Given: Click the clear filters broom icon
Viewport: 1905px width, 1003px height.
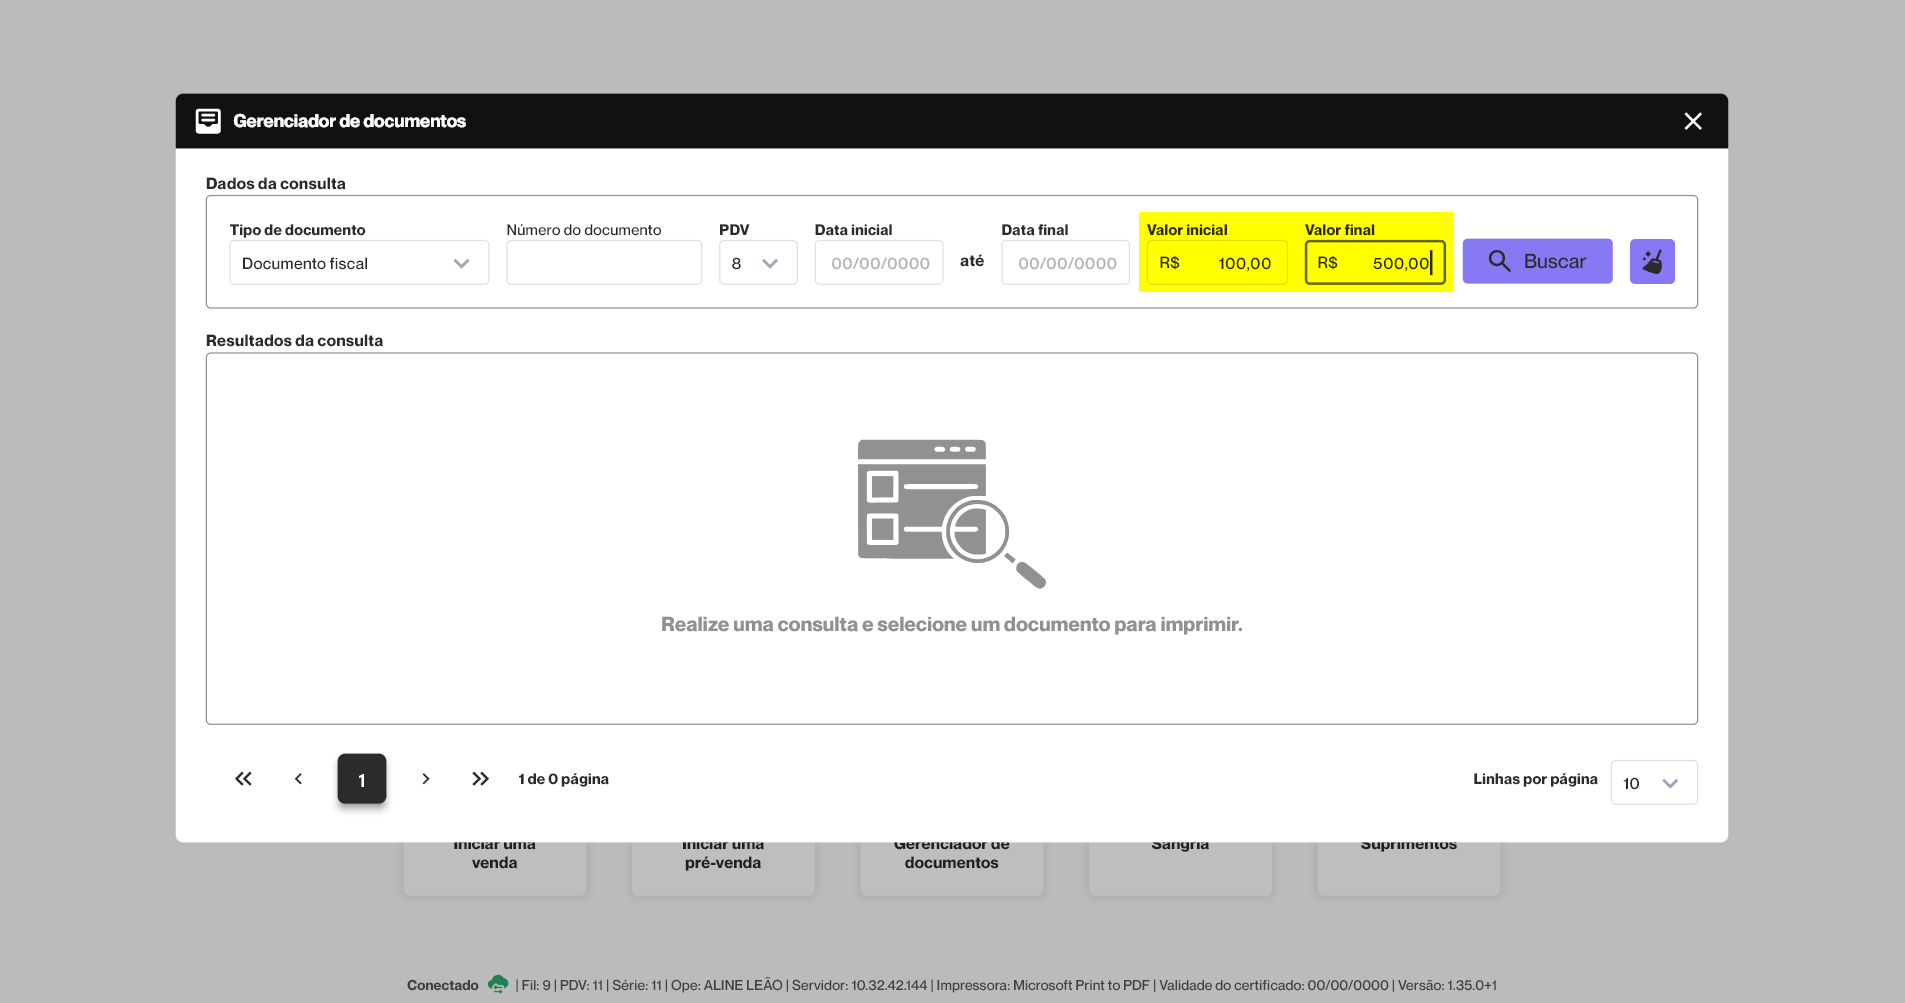Looking at the screenshot, I should [1651, 261].
